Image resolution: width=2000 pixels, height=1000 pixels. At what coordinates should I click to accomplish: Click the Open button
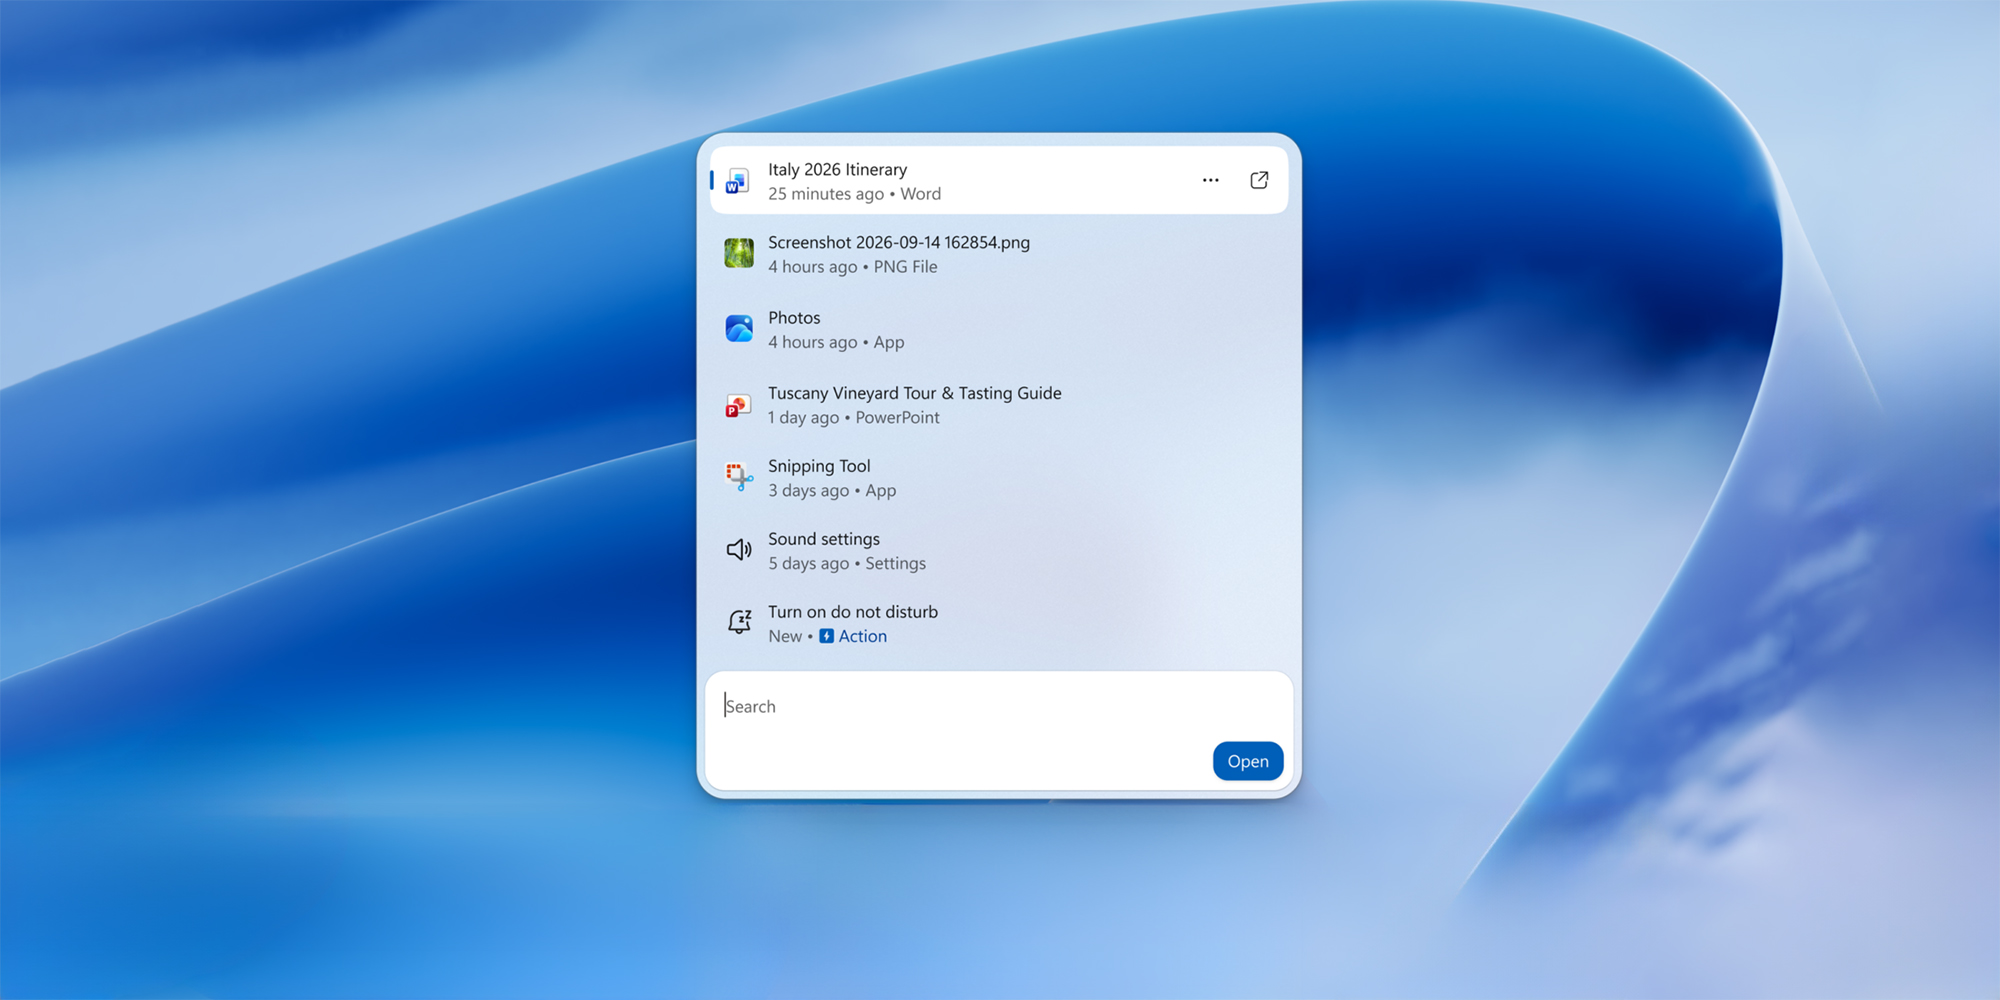pos(1248,761)
